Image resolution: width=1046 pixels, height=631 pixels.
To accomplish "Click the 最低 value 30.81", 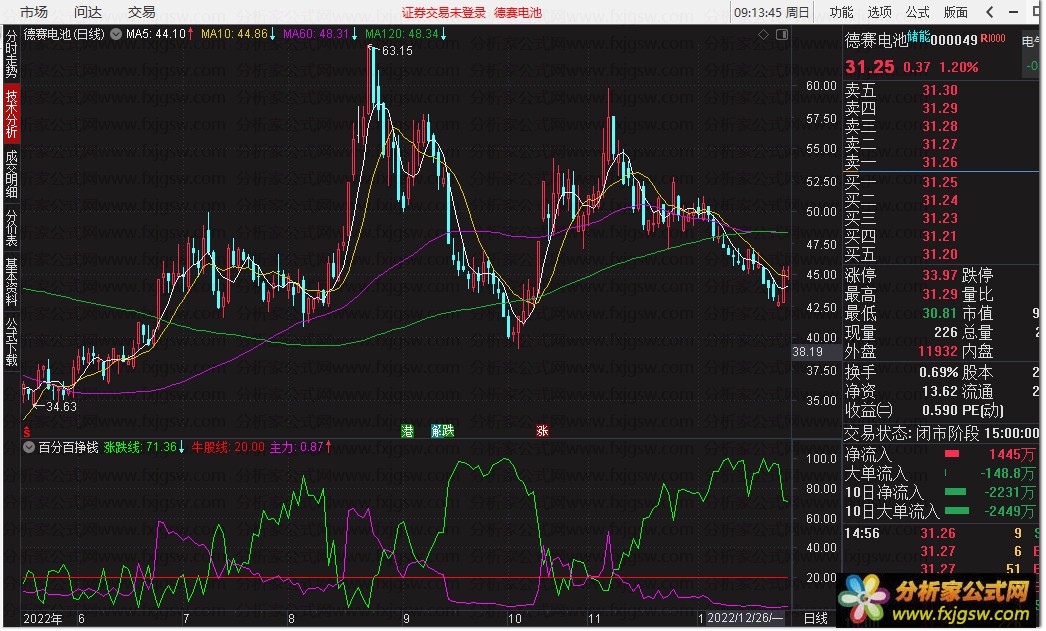I will tap(939, 313).
